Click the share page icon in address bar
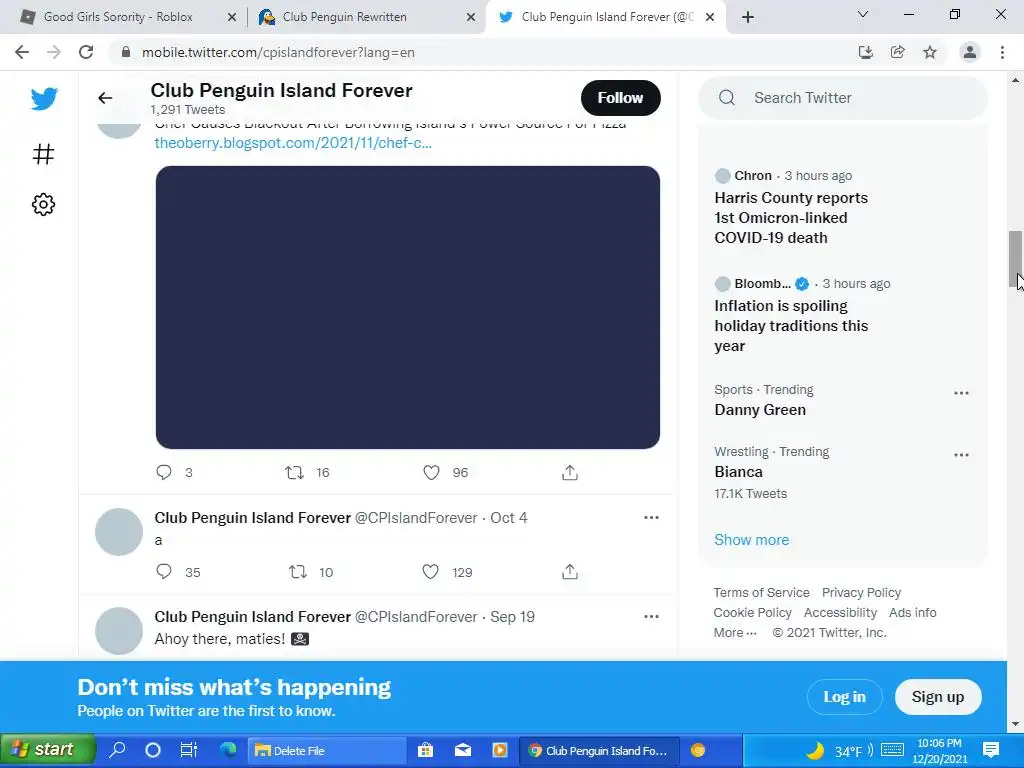1024x768 pixels. click(x=898, y=52)
